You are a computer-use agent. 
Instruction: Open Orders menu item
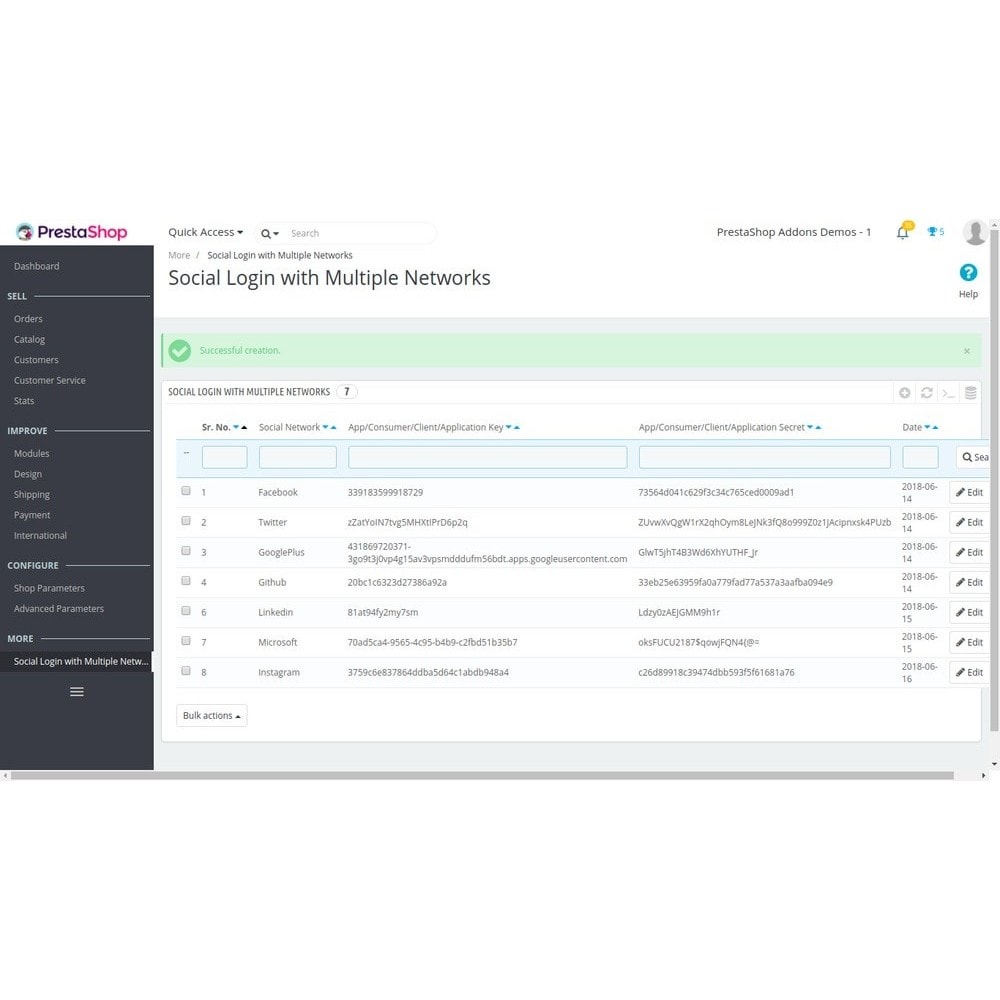pos(28,319)
